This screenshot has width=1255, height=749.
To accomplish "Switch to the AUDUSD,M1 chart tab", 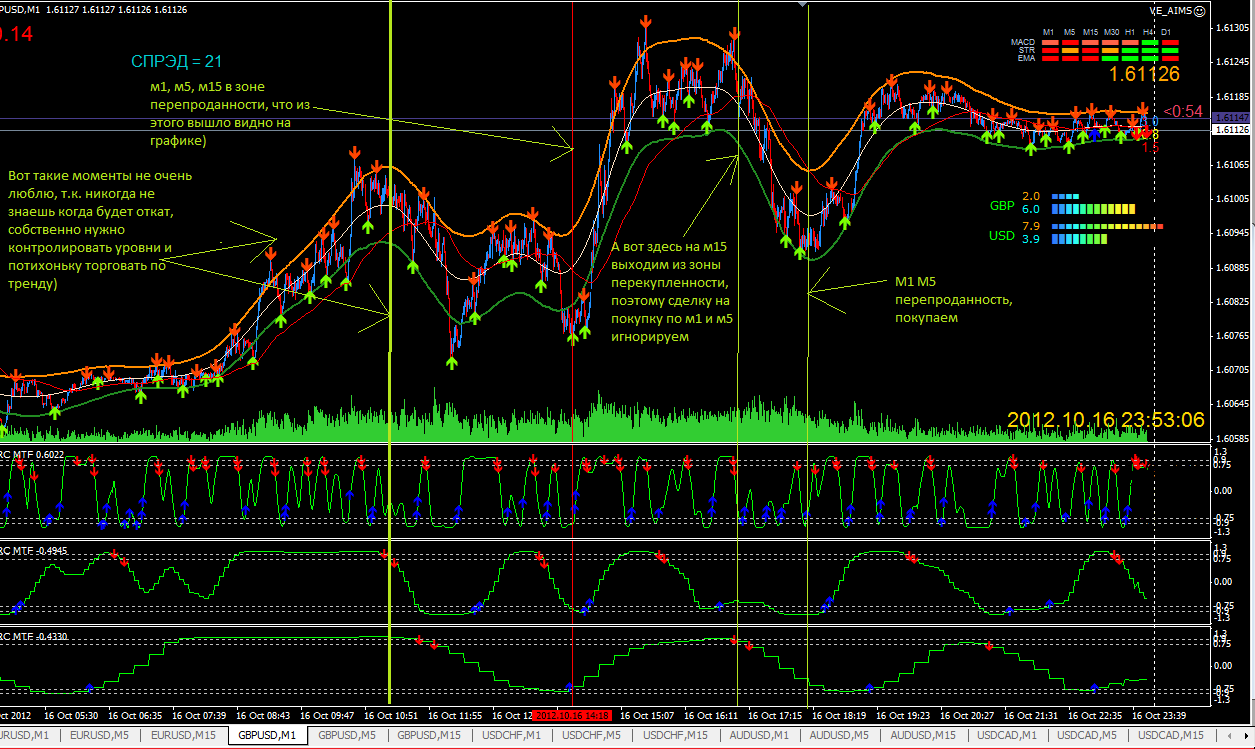I will 759,736.
